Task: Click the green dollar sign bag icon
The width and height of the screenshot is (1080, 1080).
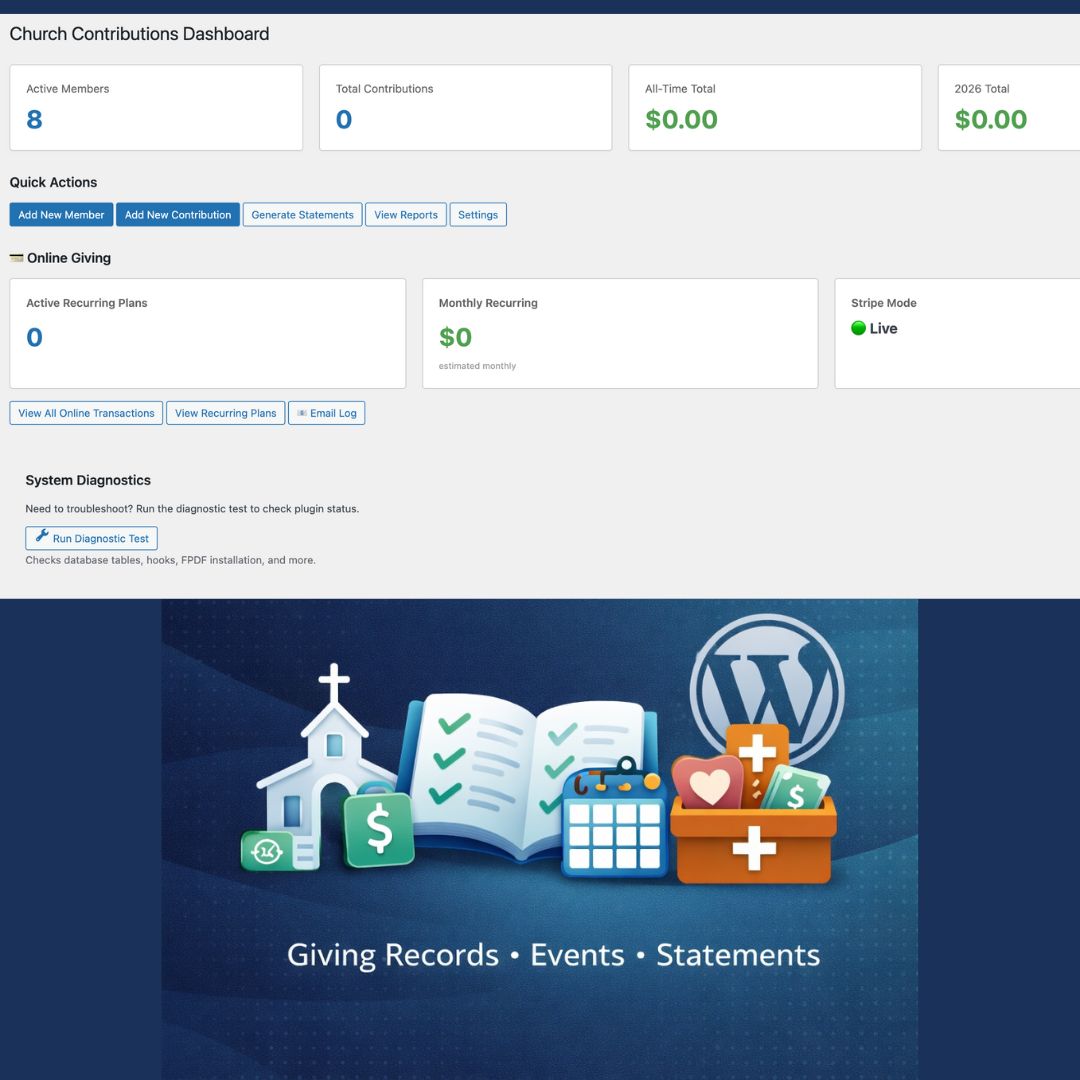Action: (378, 828)
